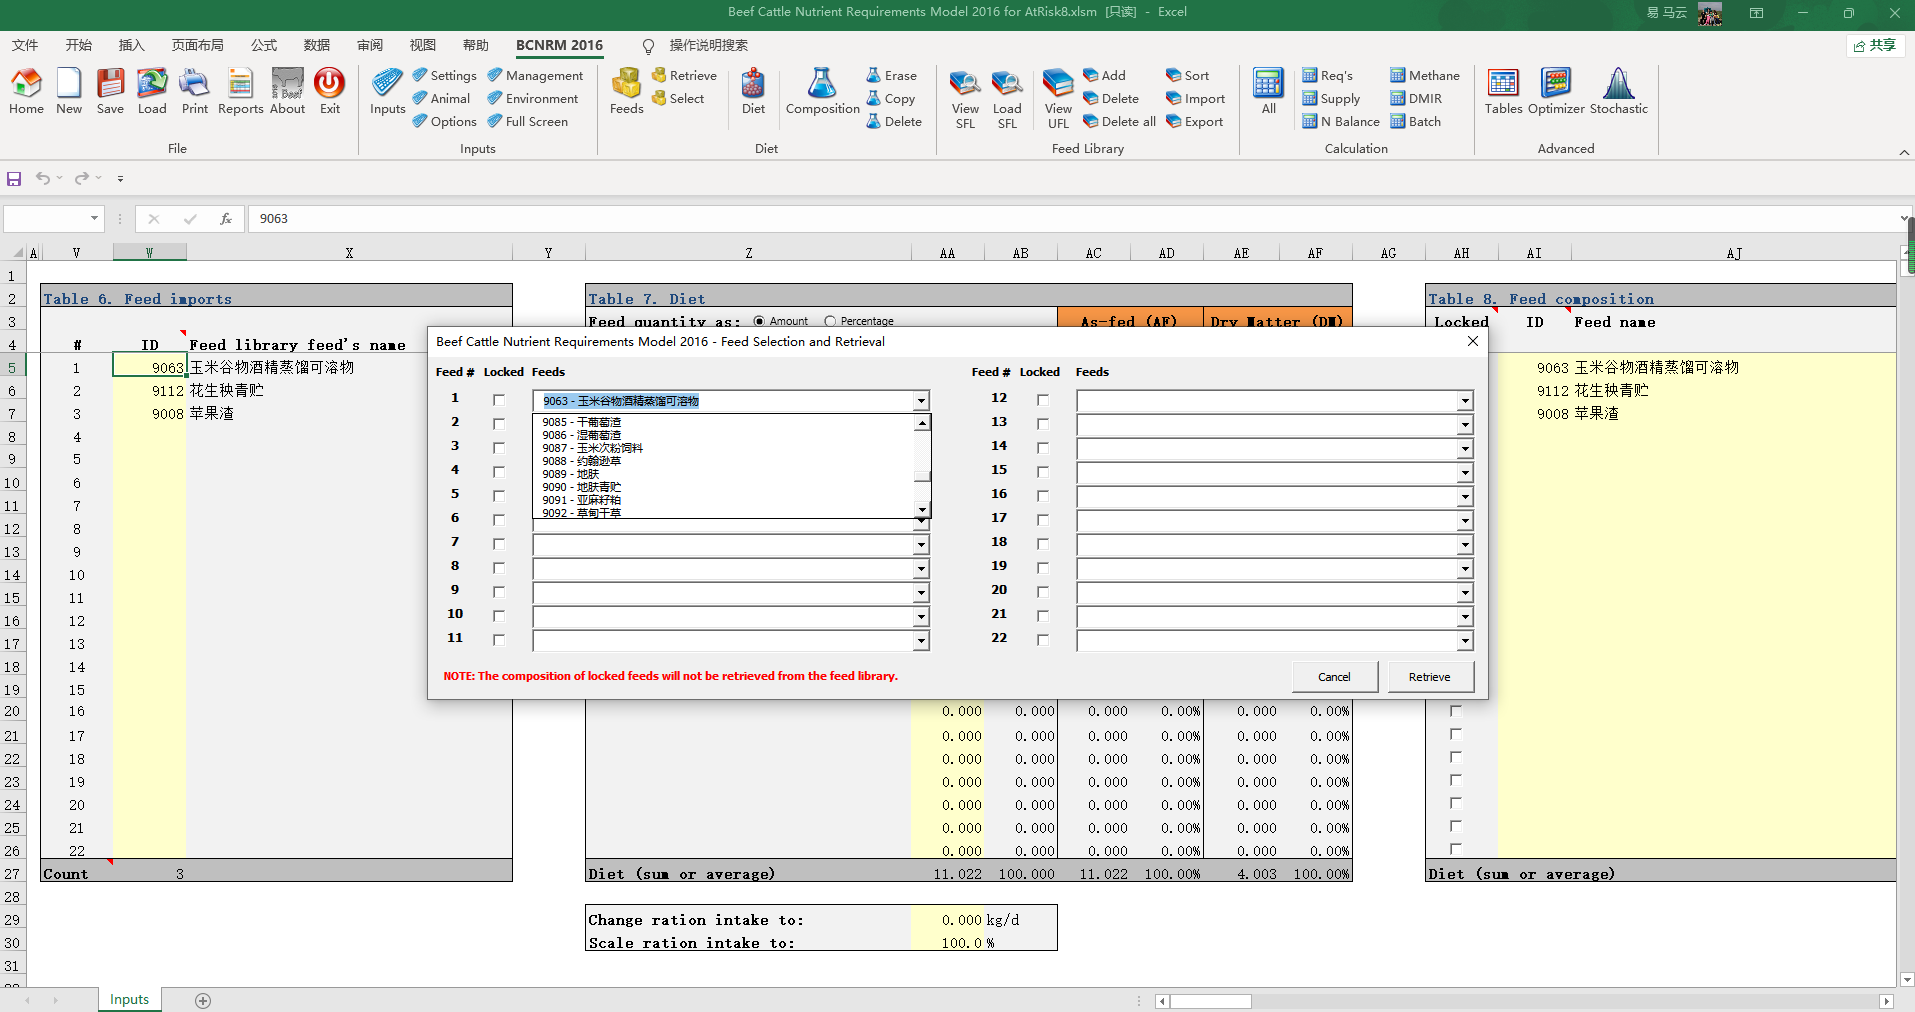Open the feed 22 dropdown list
This screenshot has width=1915, height=1012.
click(1465, 641)
